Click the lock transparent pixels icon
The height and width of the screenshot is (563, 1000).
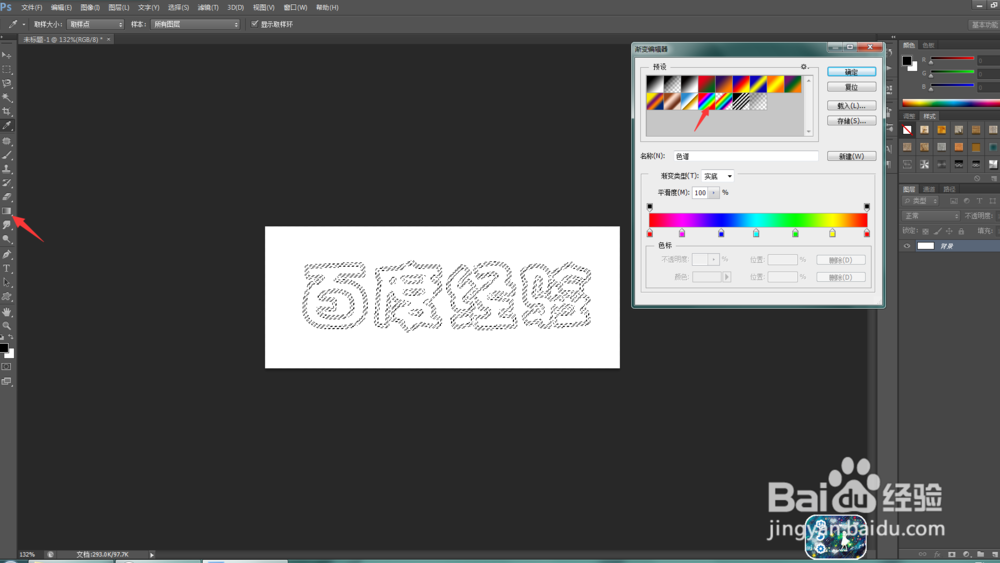926,231
